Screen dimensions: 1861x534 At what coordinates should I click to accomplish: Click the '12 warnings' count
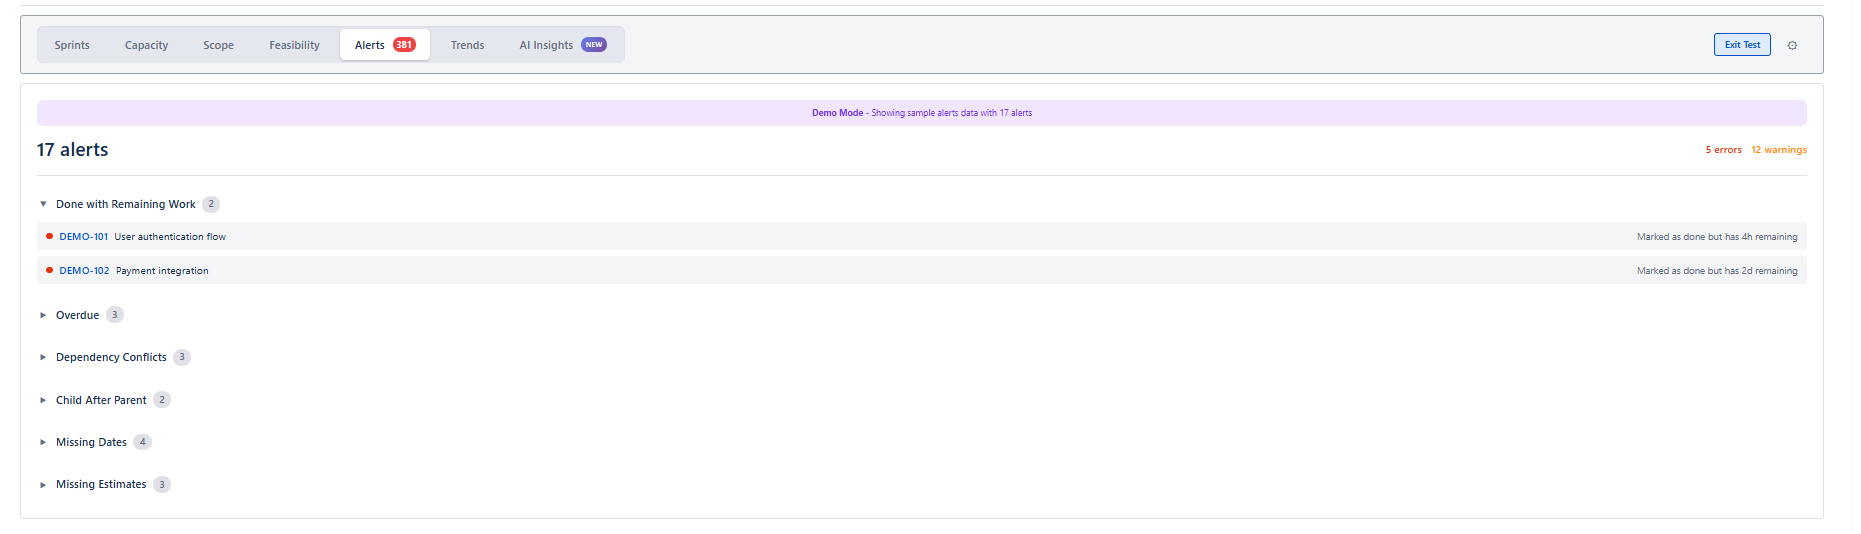coord(1779,150)
